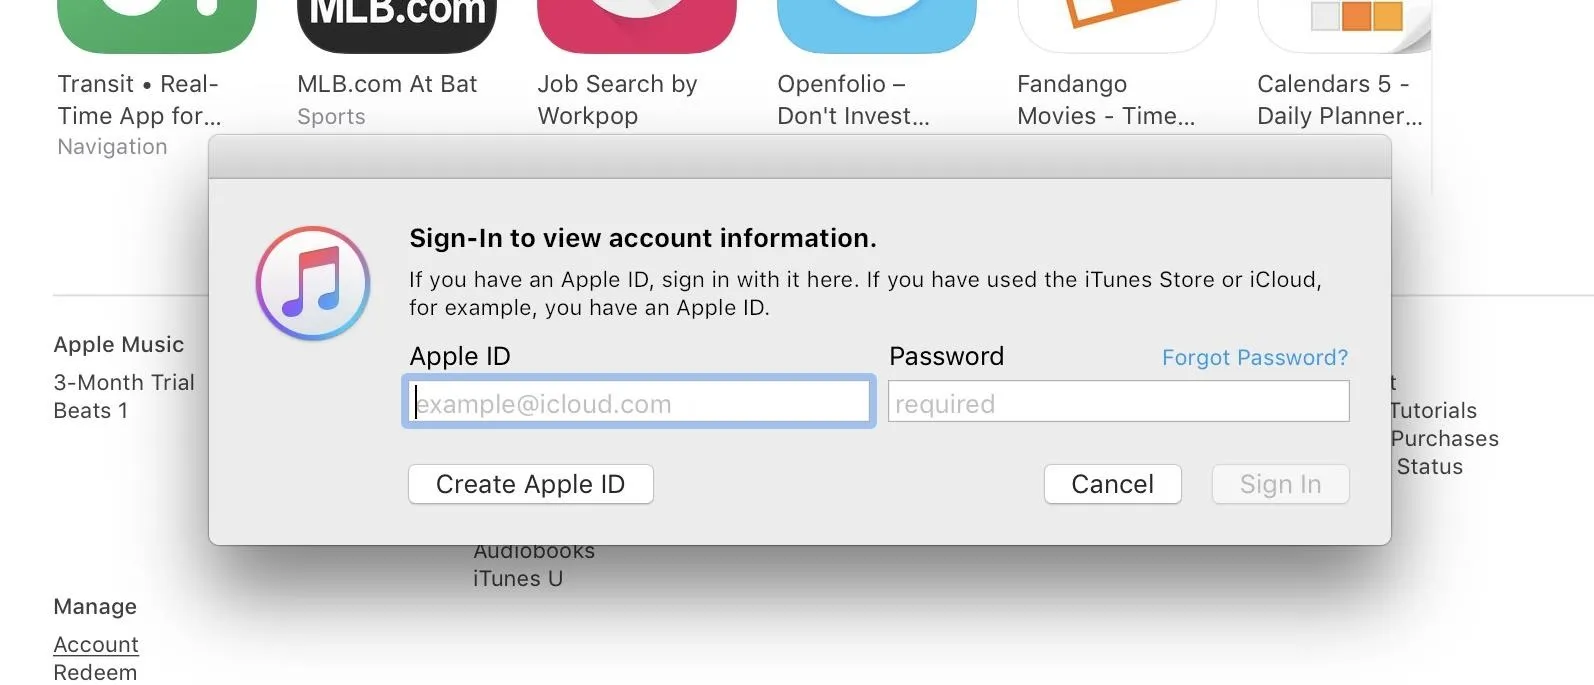Viewport: 1594px width, 685px height.
Task: Go to the iTunes U link
Action: [x=518, y=579]
